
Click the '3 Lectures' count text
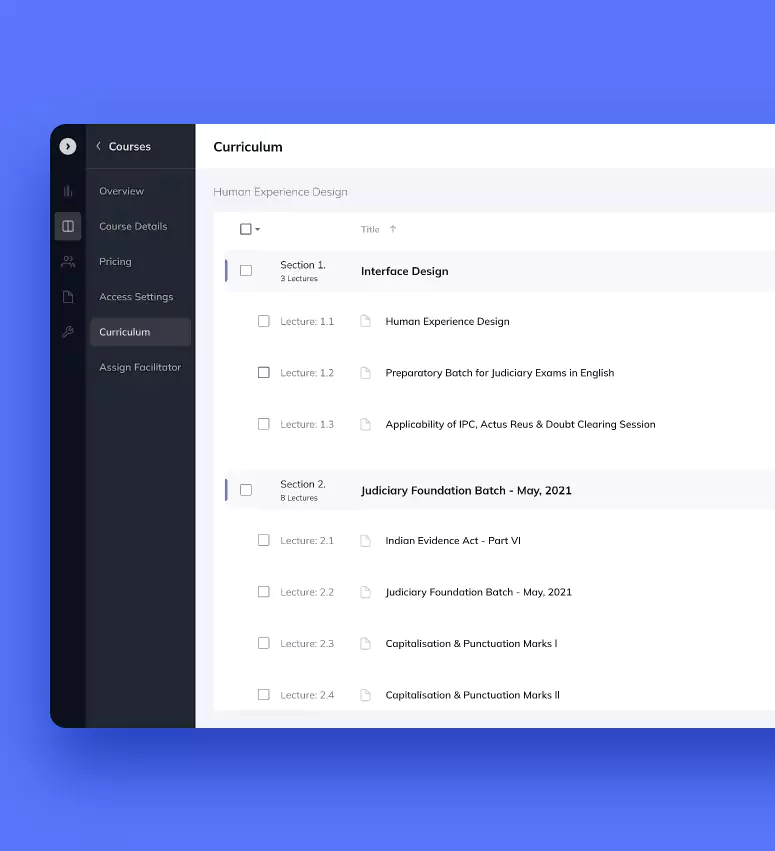pyautogui.click(x=299, y=278)
